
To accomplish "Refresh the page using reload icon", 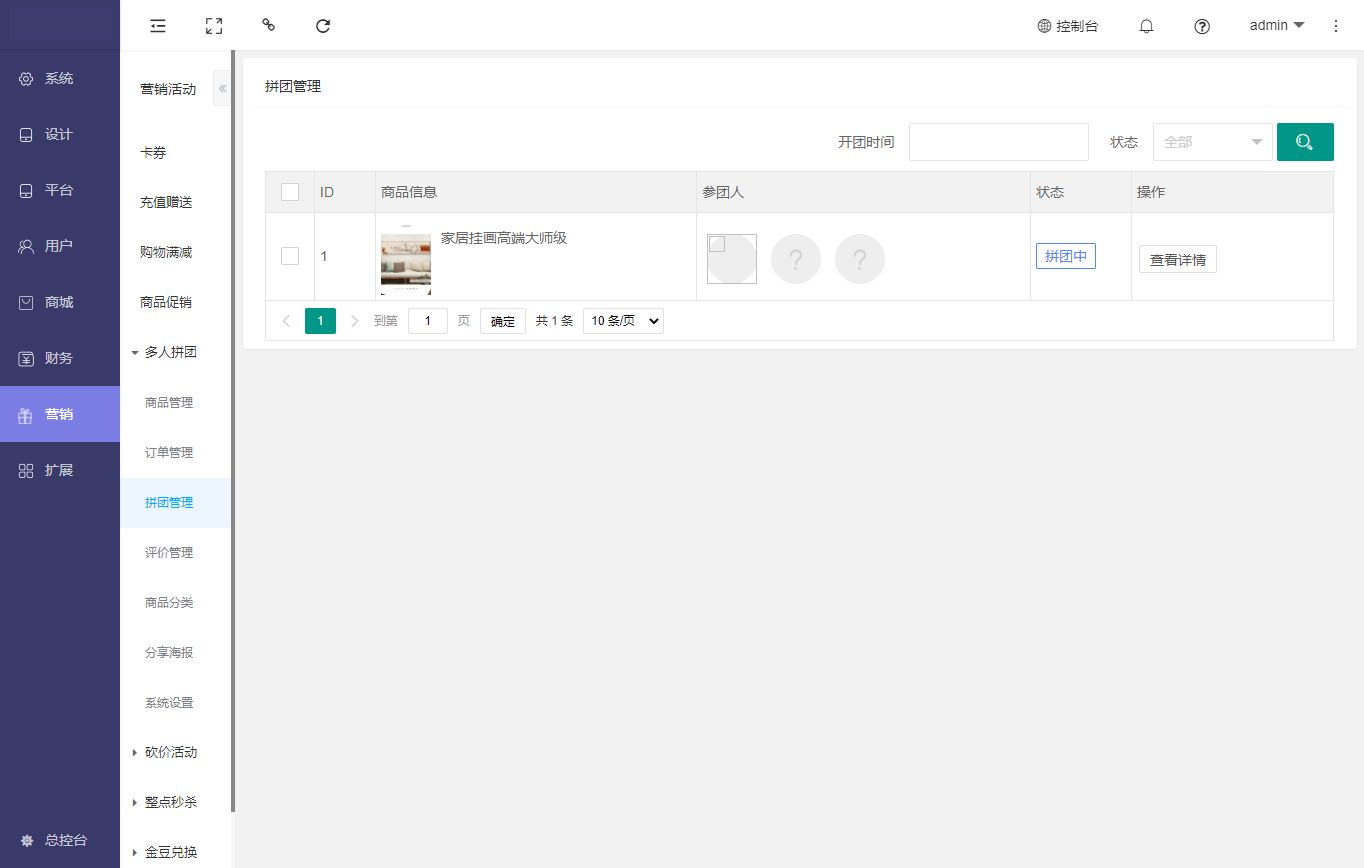I will click(x=323, y=26).
